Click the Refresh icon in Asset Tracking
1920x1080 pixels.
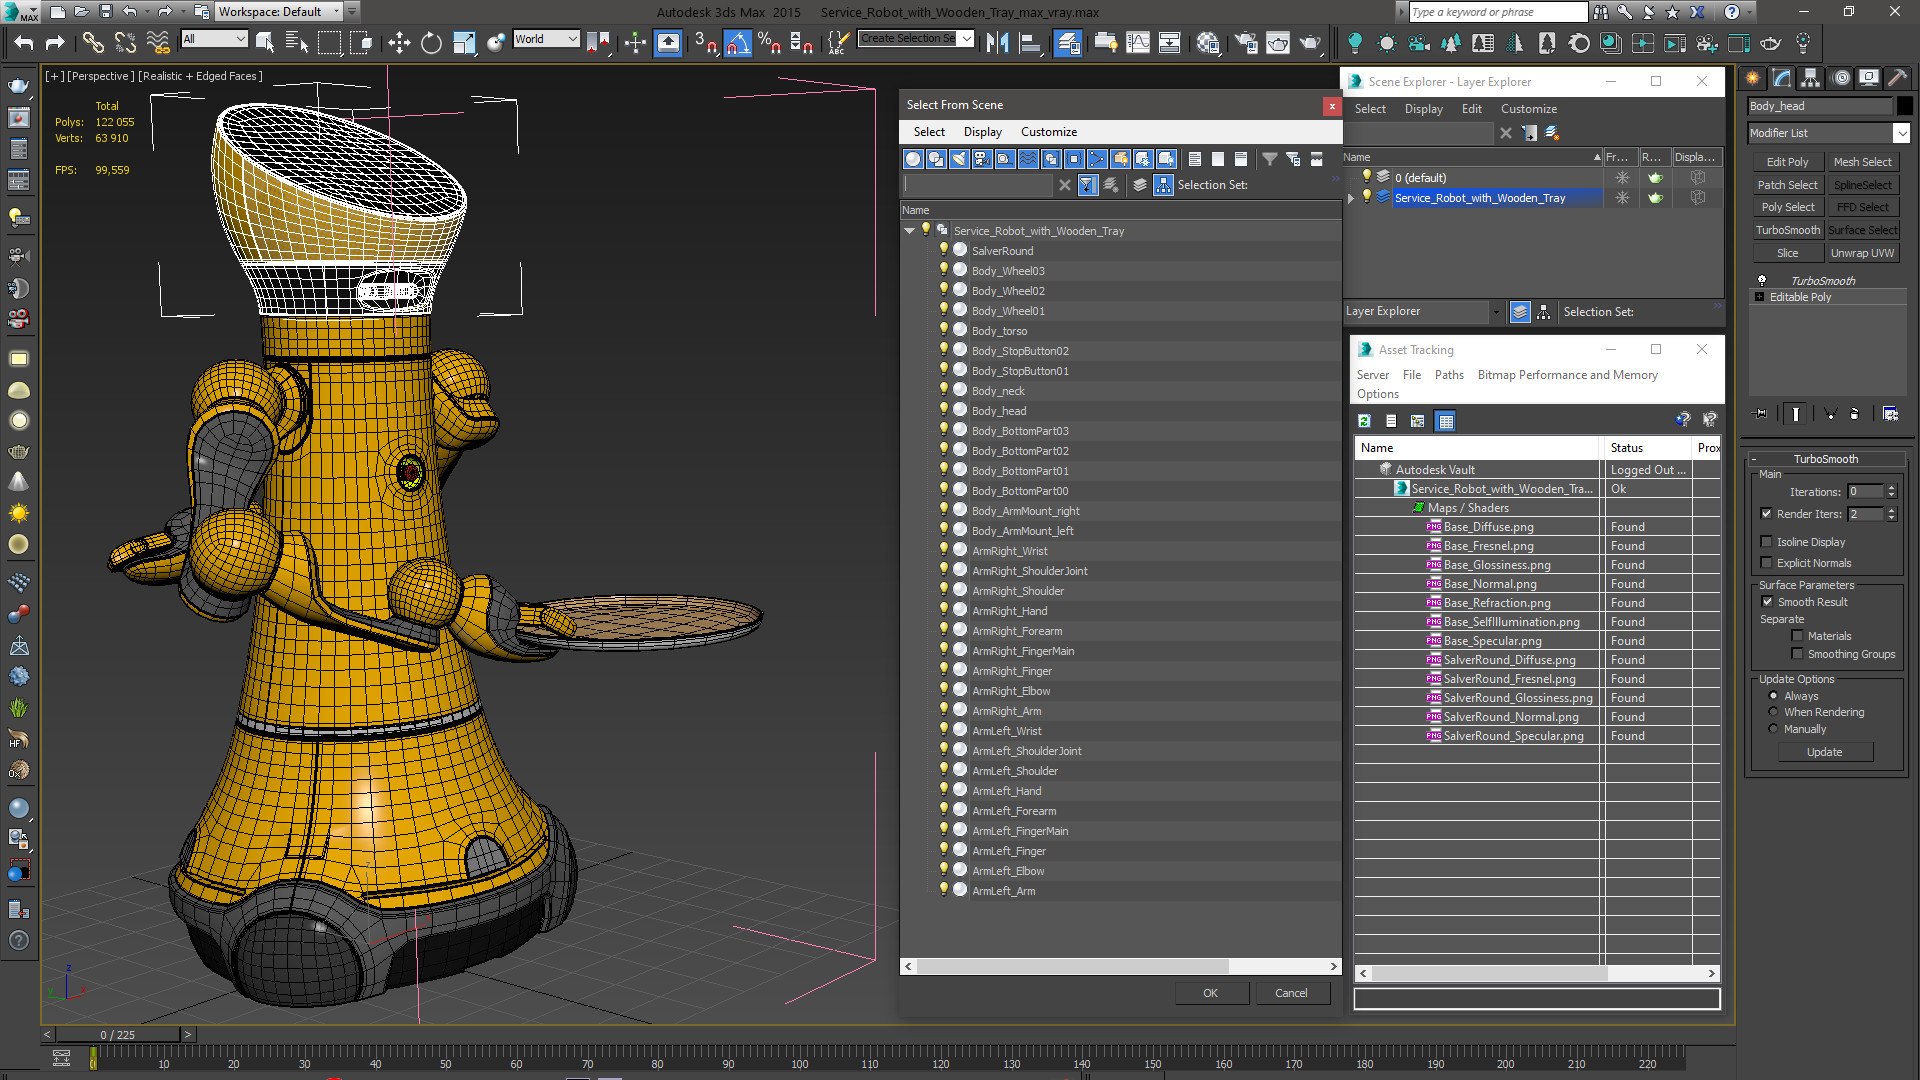(x=1364, y=421)
